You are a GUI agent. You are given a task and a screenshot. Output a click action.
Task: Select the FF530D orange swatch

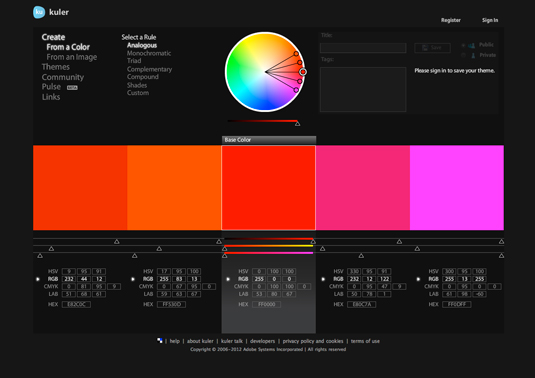tap(174, 188)
